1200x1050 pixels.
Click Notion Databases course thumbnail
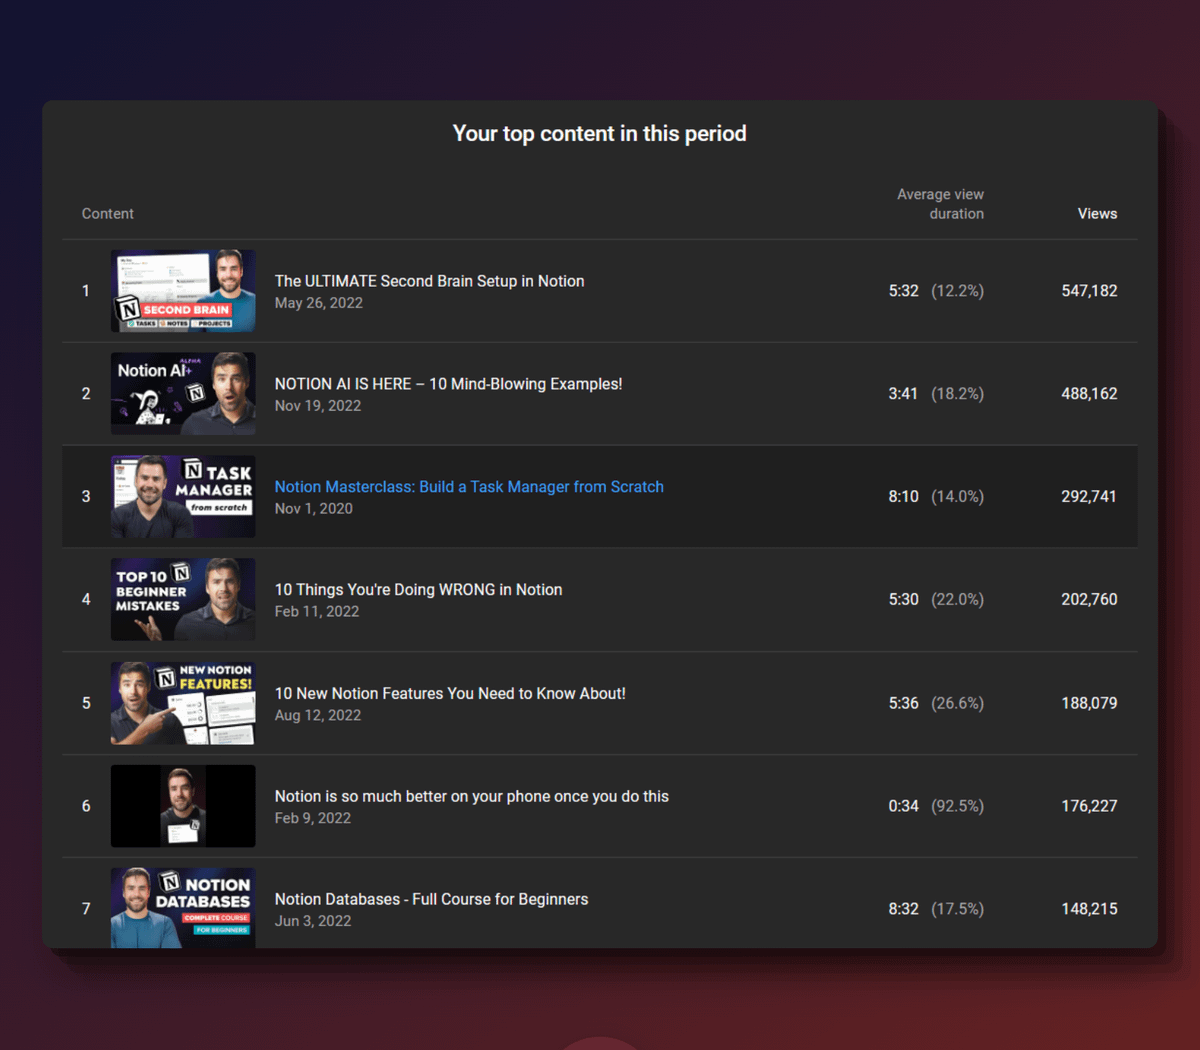pos(183,907)
